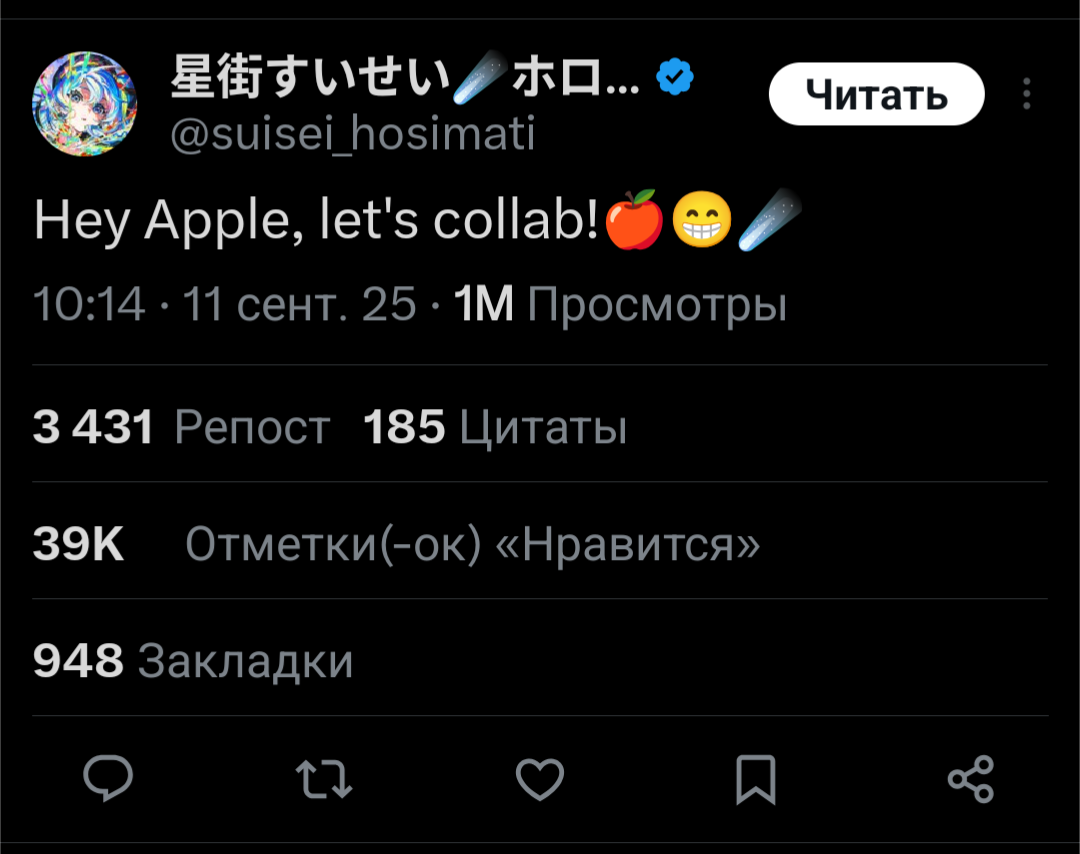Viewport: 1080px width, 854px height.
Task: Tap the repost arrows icon
Action: click(x=324, y=779)
